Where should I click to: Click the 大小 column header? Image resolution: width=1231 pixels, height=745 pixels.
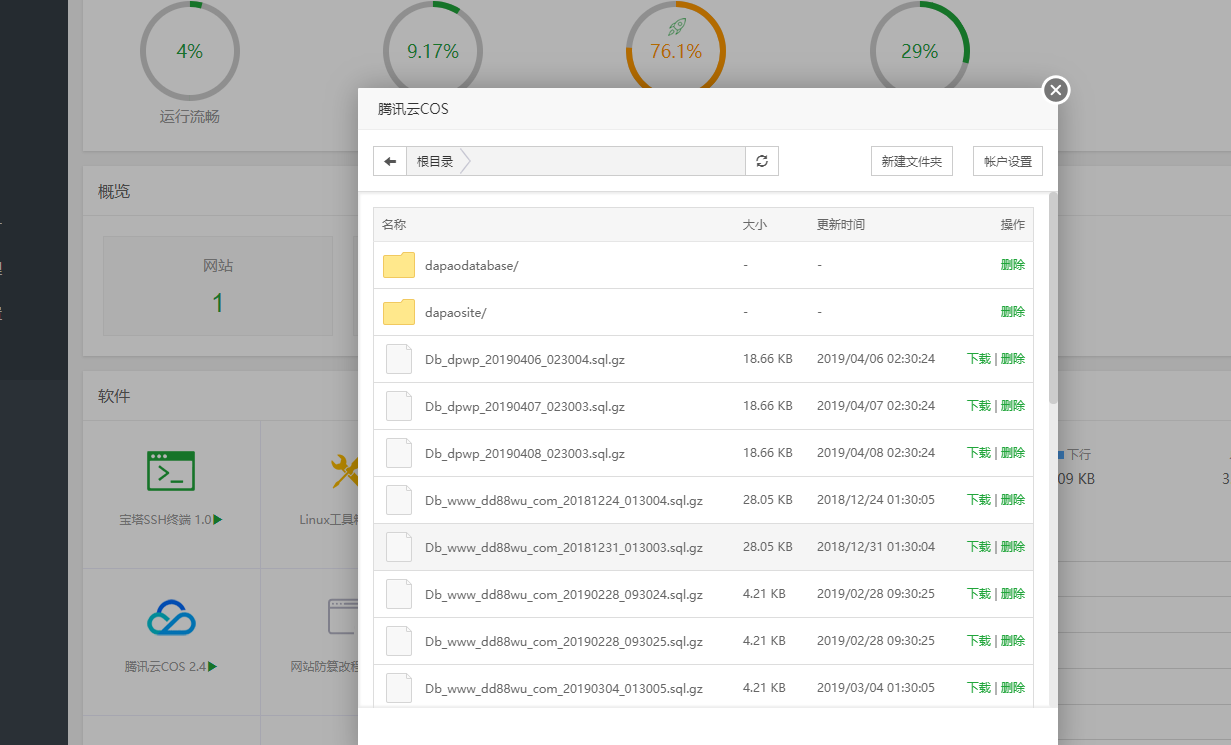coord(755,225)
